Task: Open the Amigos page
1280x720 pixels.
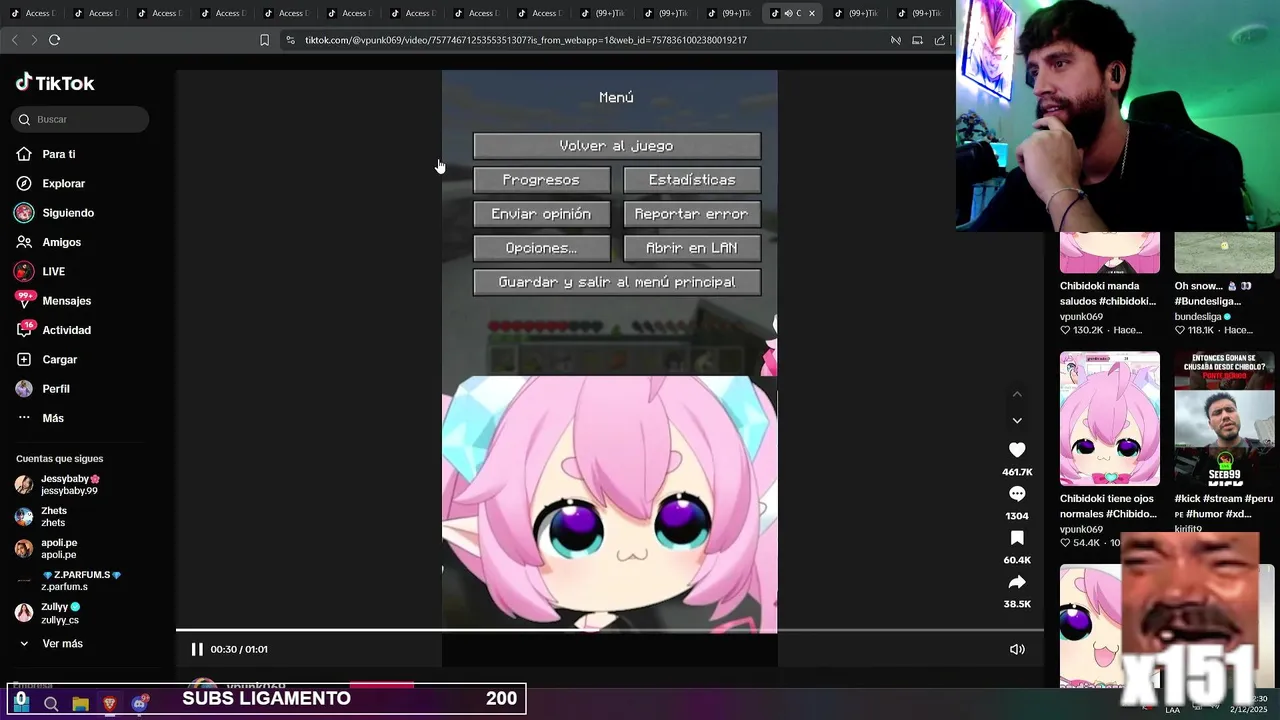Action: [61, 242]
